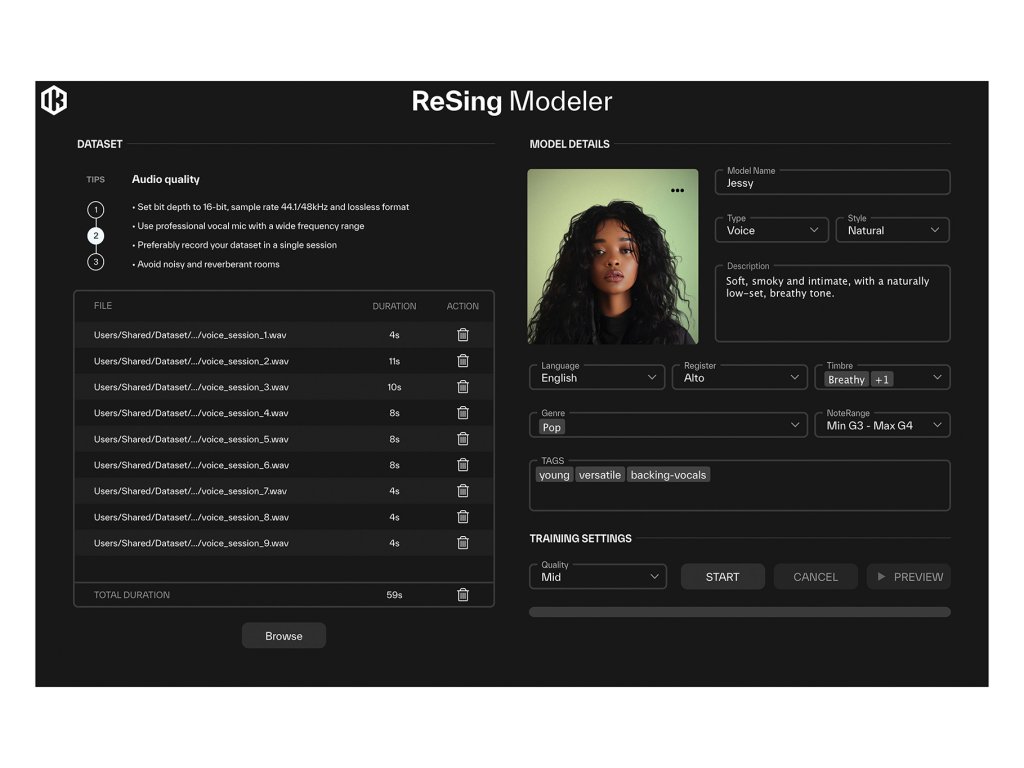This screenshot has width=1024, height=768.
Task: Delete voice_session_3.wav from dataset
Action: pos(463,387)
